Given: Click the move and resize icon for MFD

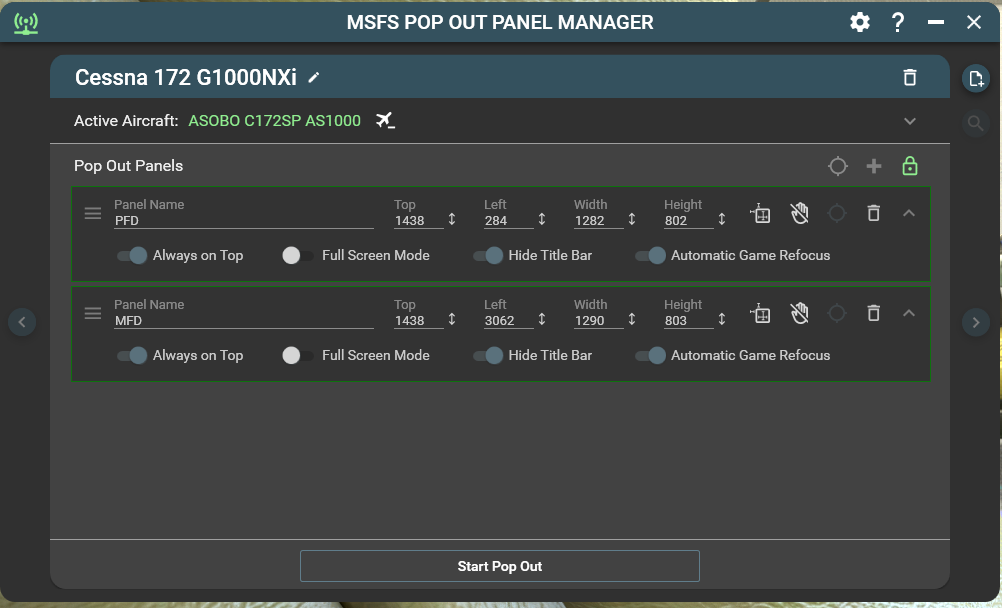Looking at the screenshot, I should coord(761,313).
